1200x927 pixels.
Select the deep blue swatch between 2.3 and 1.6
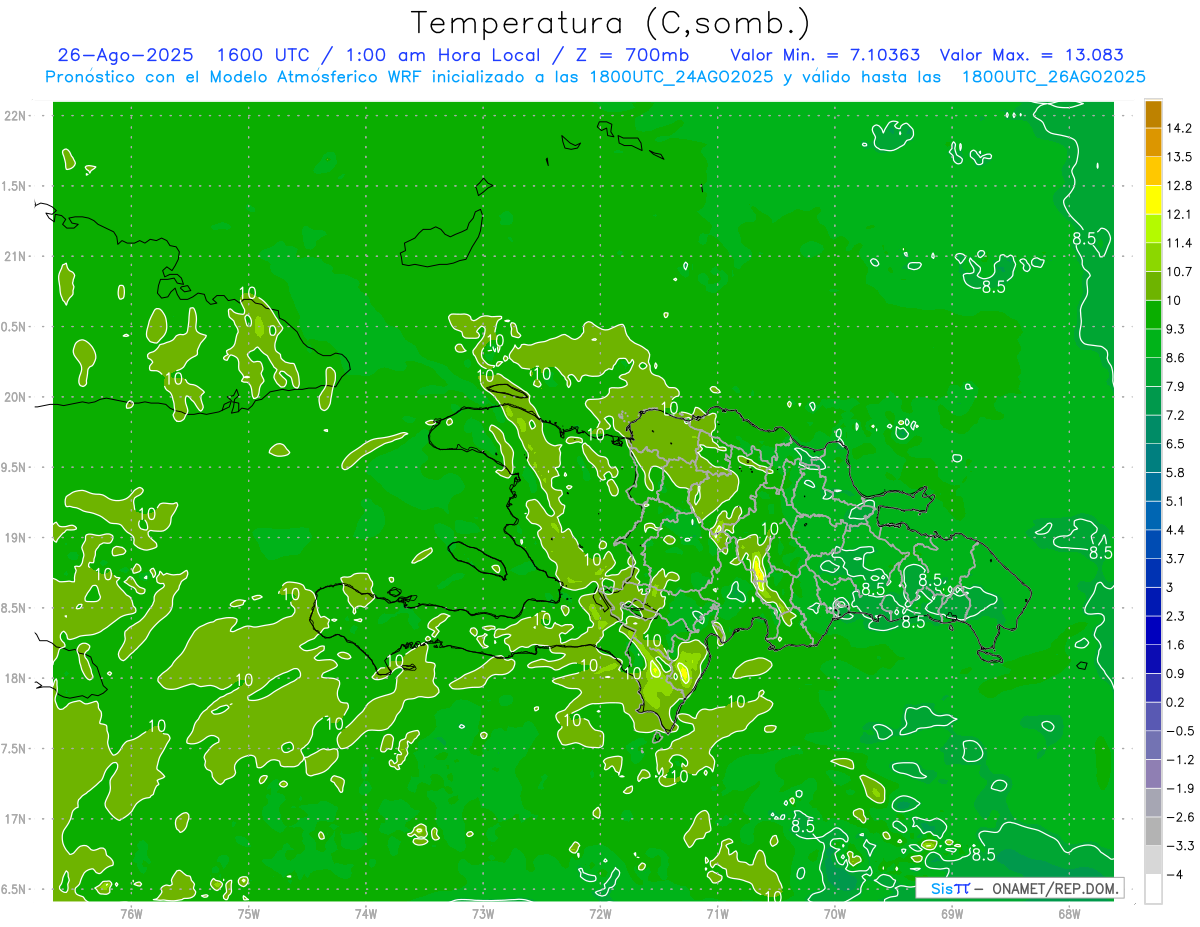point(1153,630)
